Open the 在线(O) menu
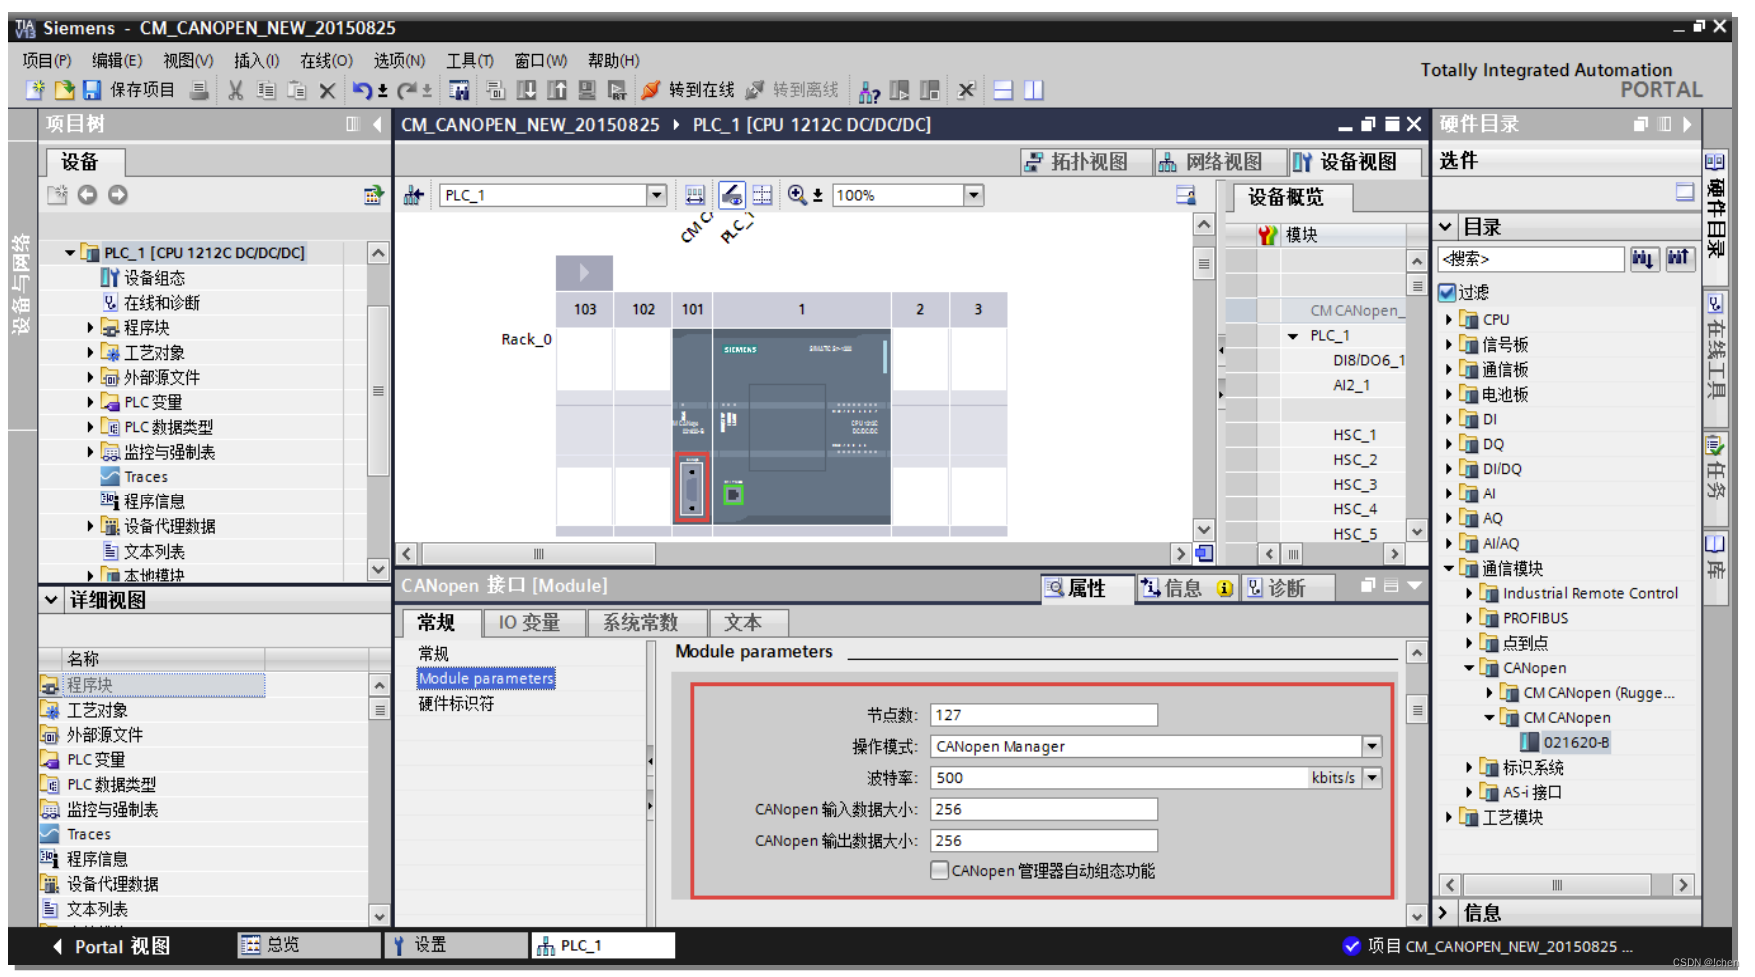The height and width of the screenshot is (977, 1755). click(326, 61)
